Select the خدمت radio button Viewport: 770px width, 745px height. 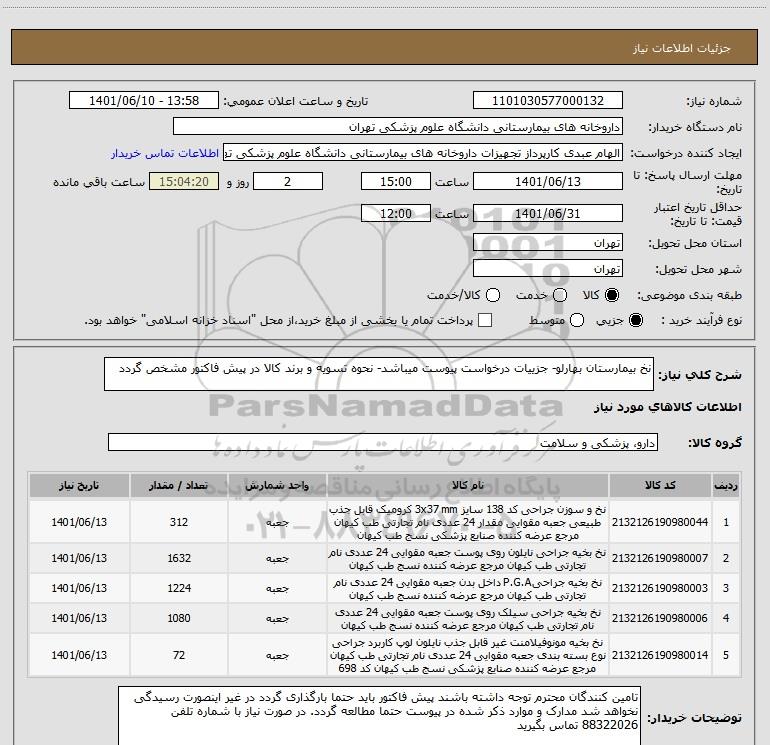(560, 295)
